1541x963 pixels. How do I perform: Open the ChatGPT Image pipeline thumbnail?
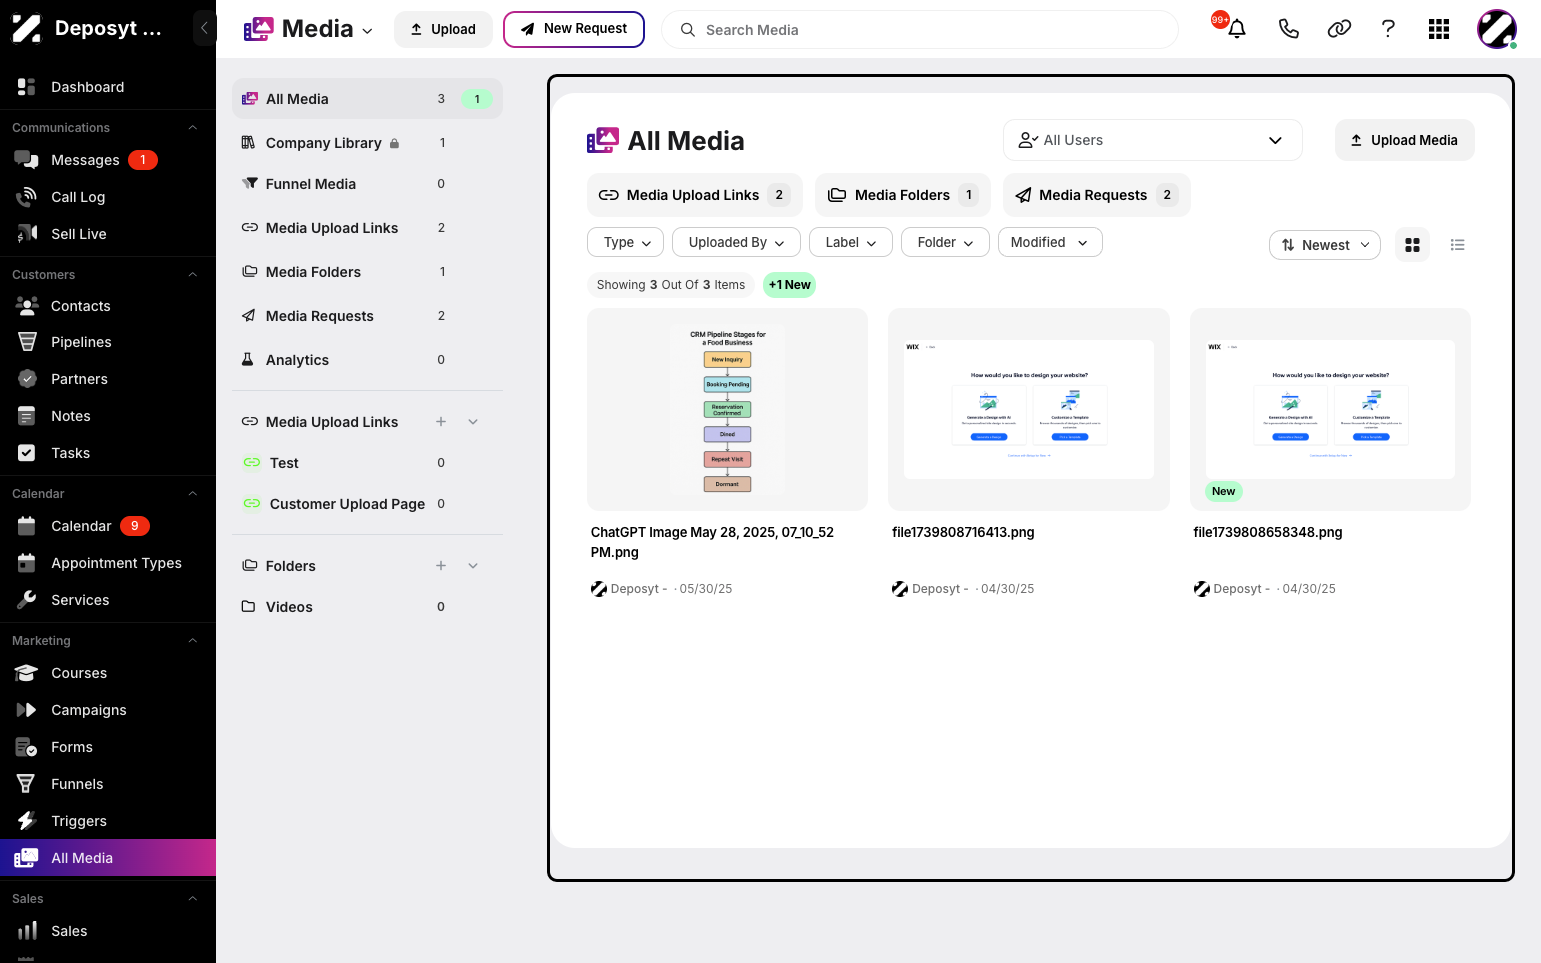pos(727,410)
